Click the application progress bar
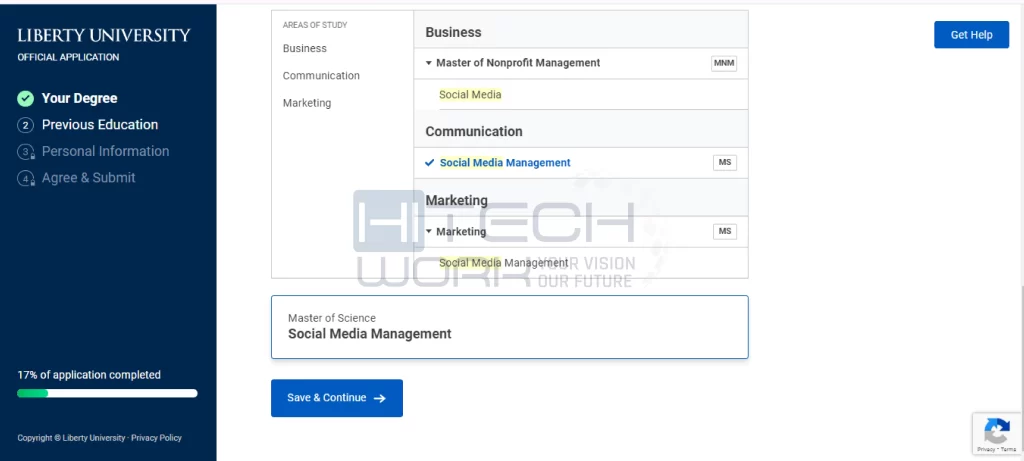Image resolution: width=1024 pixels, height=461 pixels. tap(107, 394)
